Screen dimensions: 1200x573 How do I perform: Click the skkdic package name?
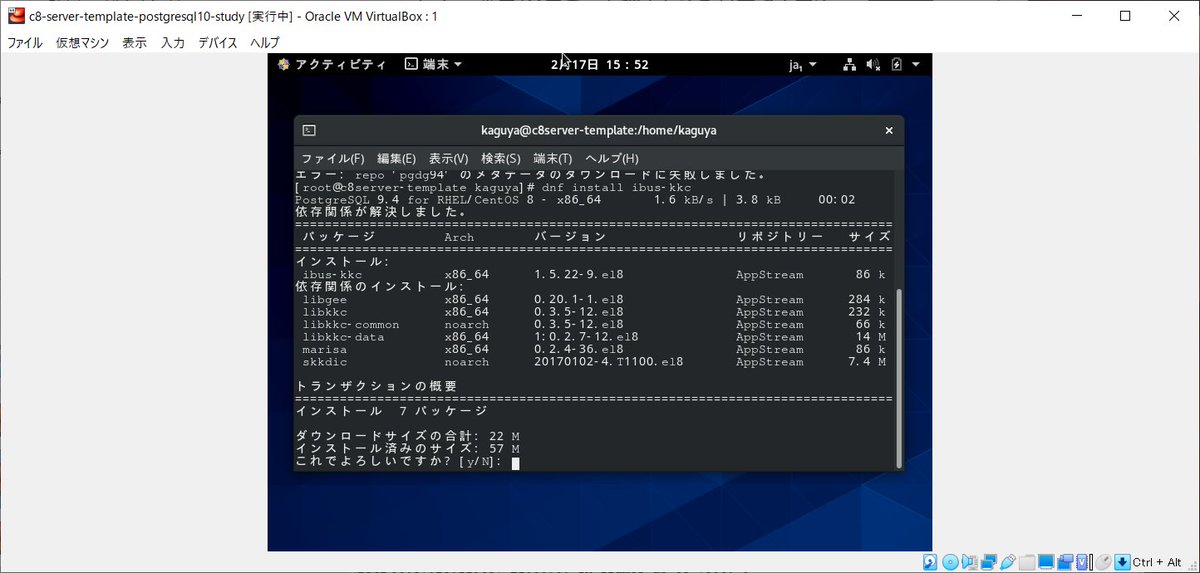pos(325,362)
